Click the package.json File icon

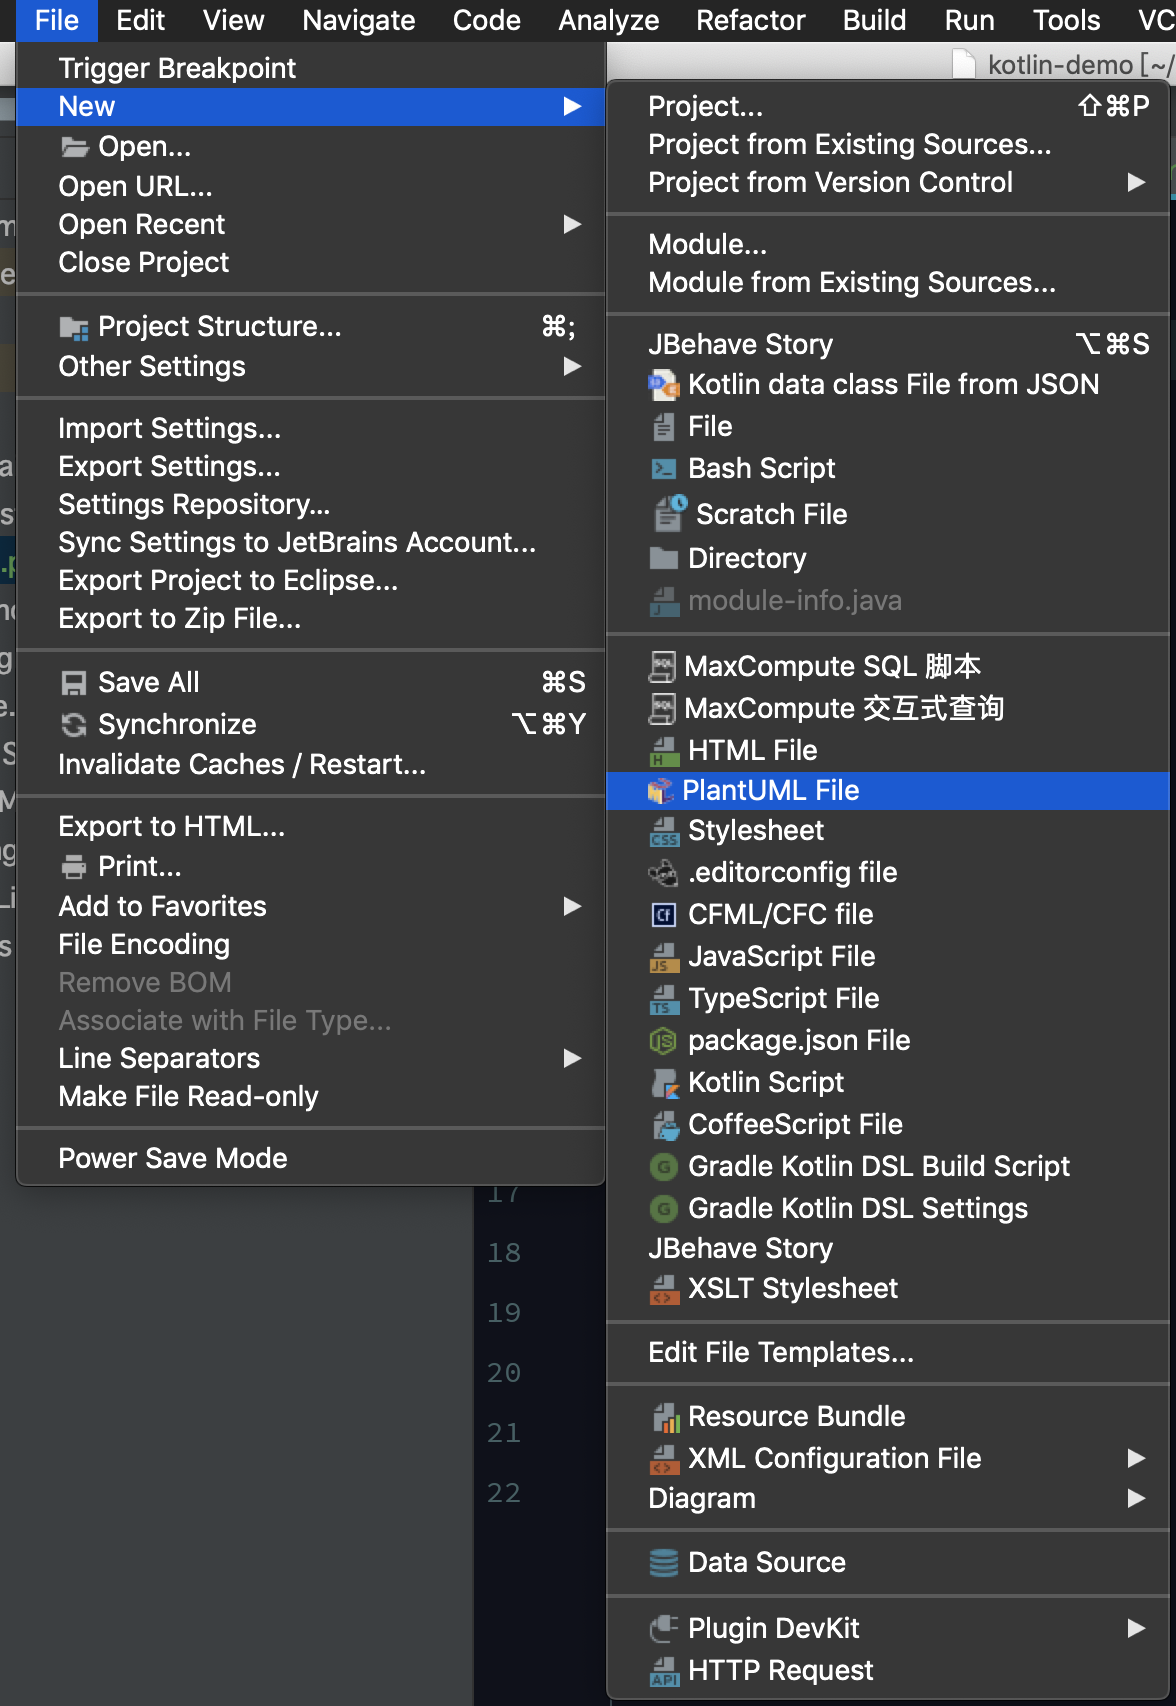click(x=663, y=1041)
